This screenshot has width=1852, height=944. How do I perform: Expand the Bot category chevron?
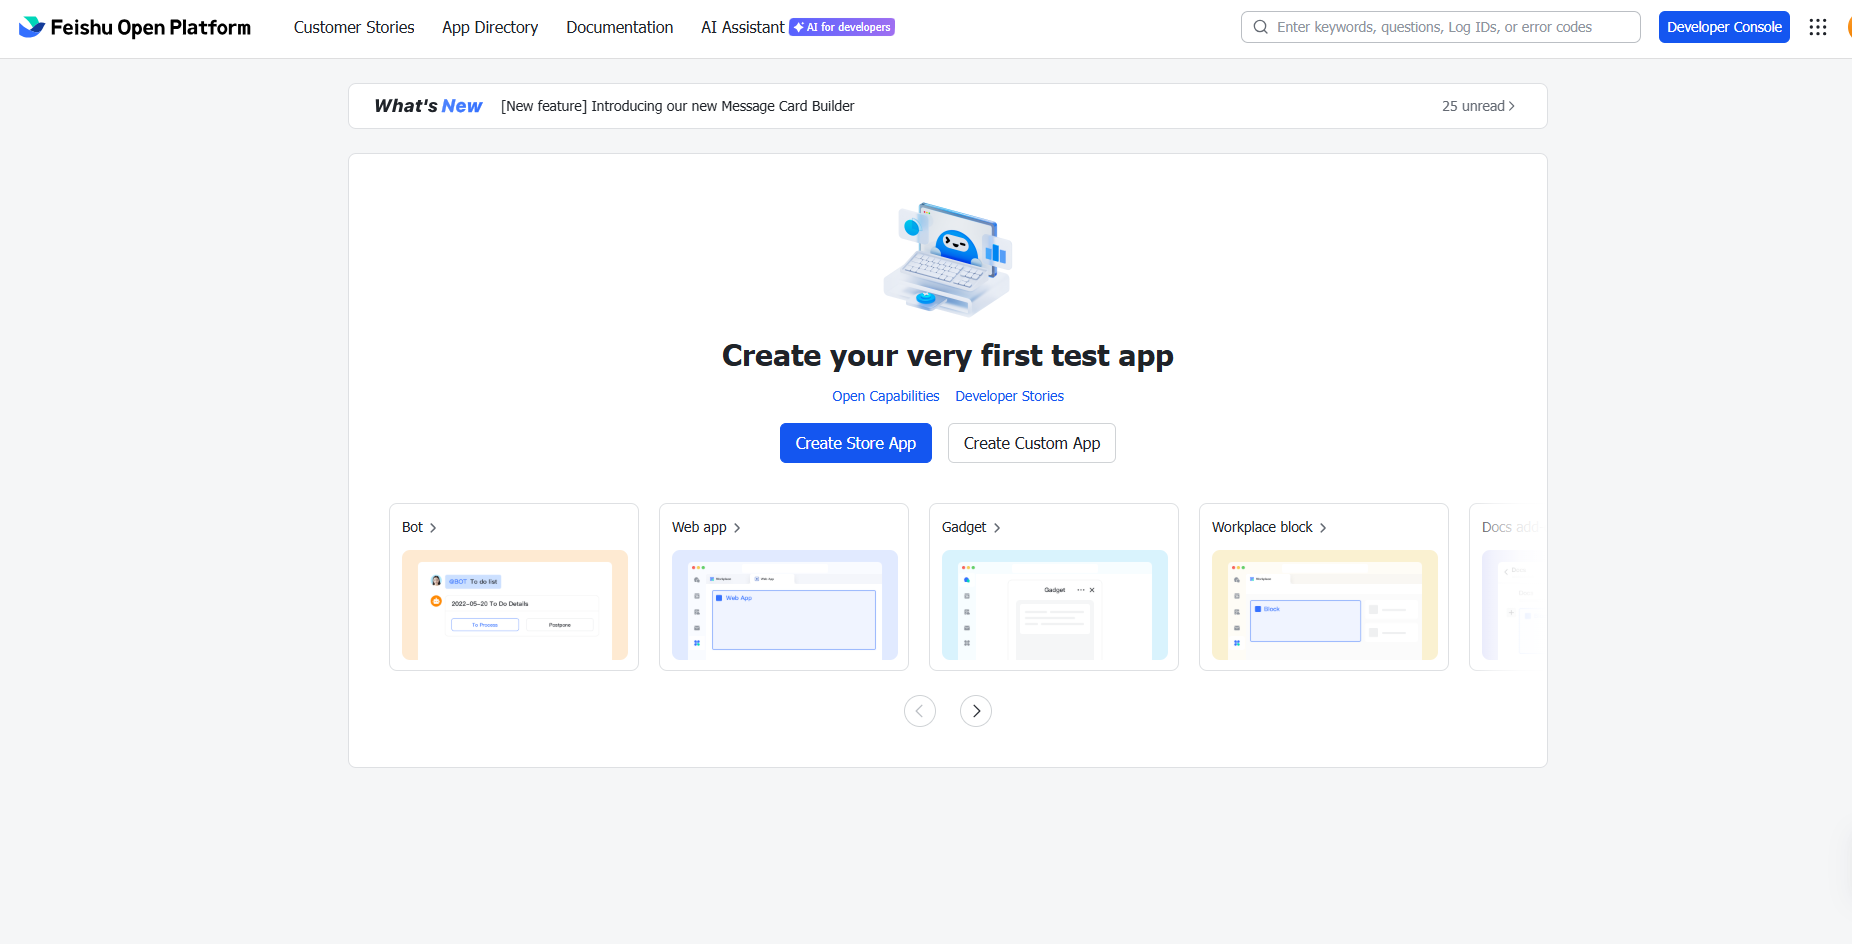point(433,528)
